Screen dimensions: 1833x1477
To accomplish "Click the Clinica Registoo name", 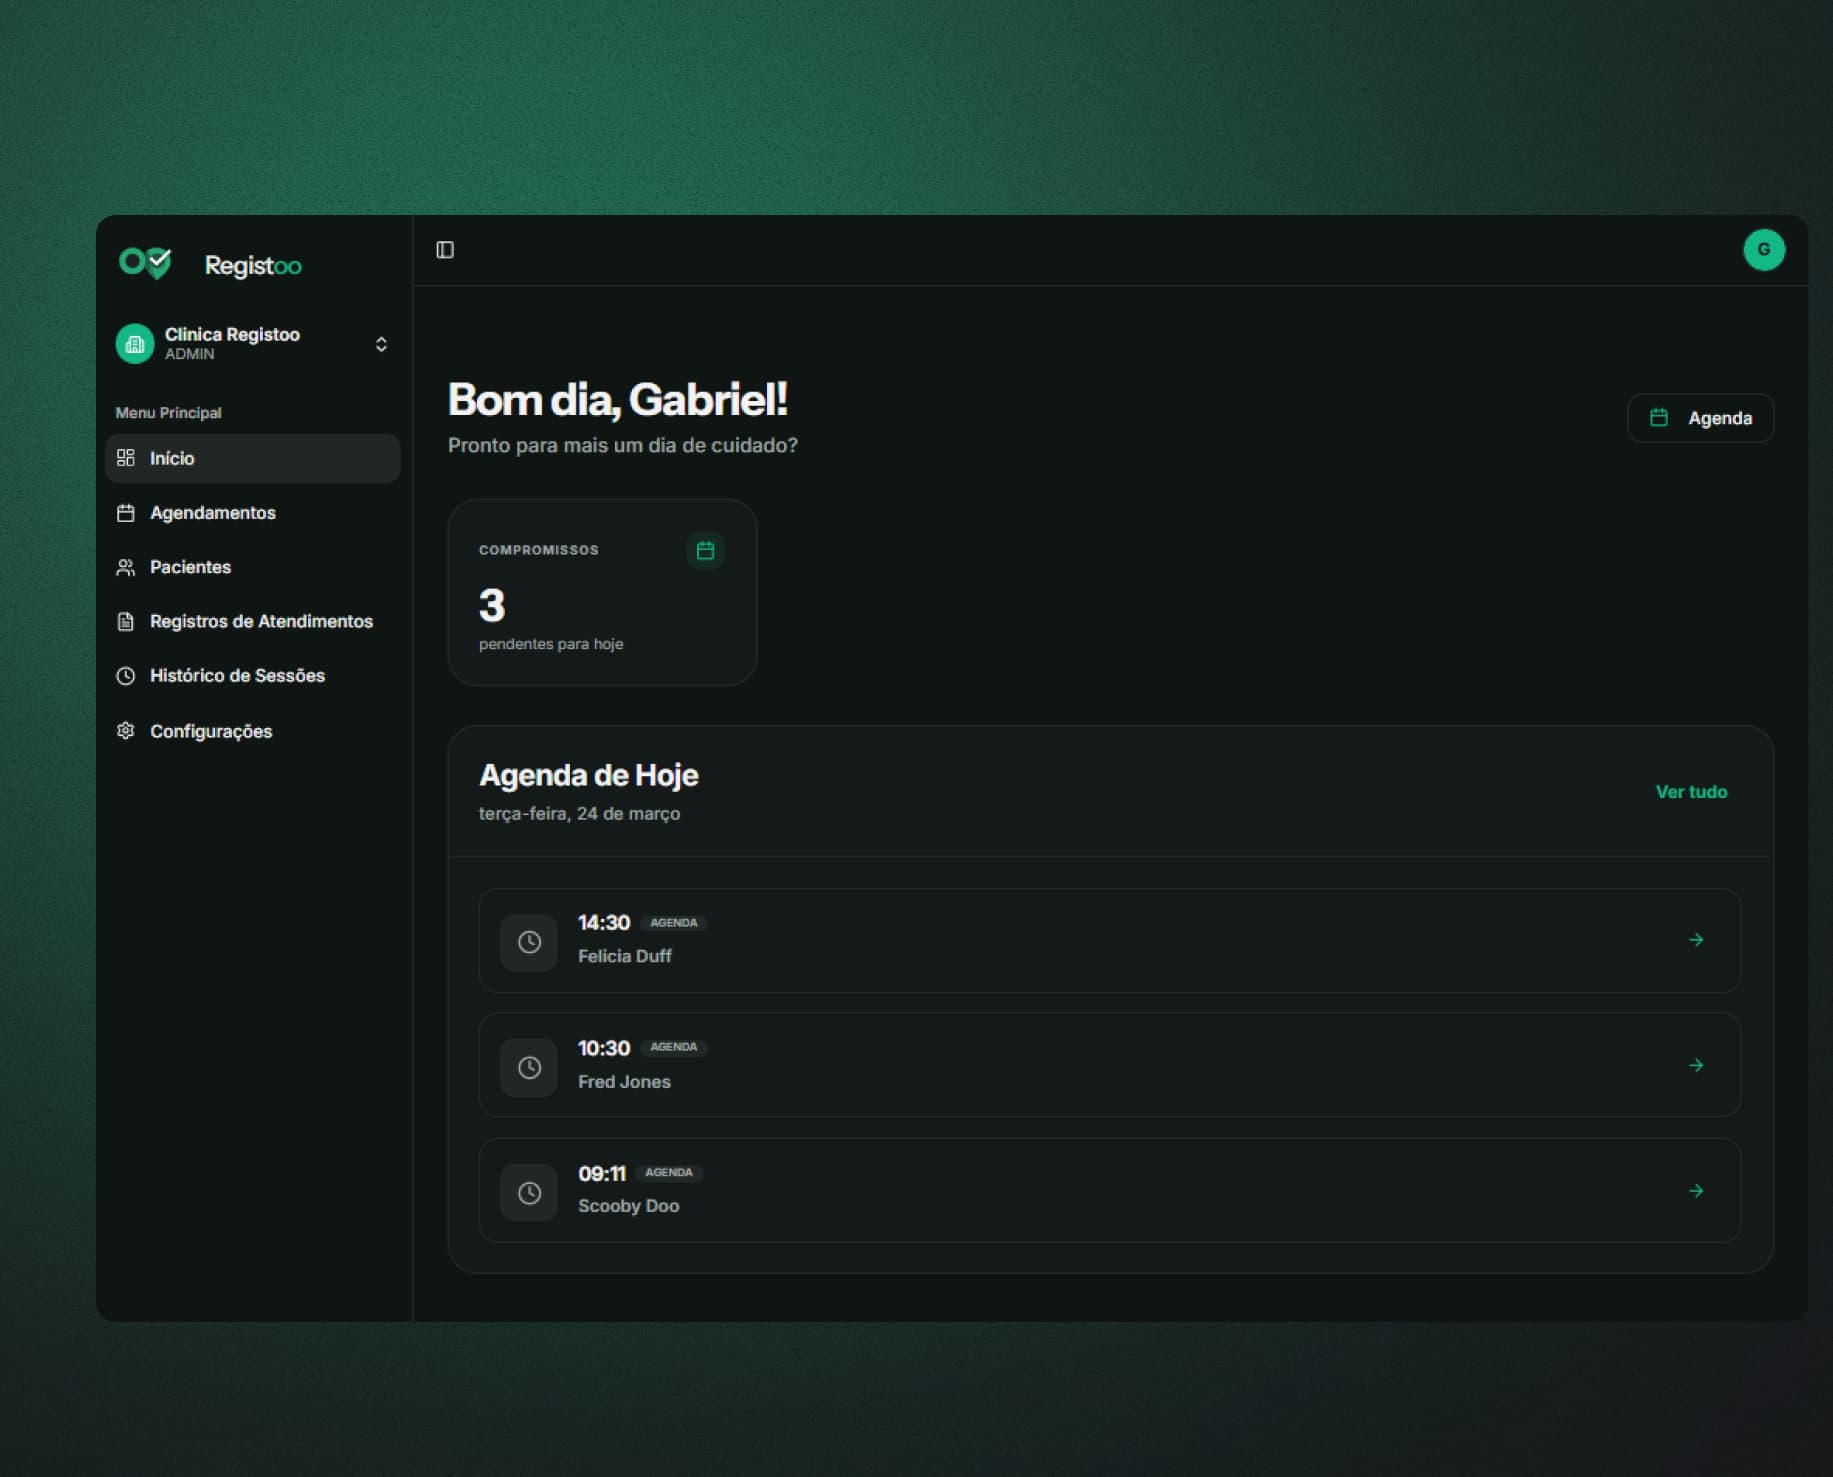I will 232,334.
